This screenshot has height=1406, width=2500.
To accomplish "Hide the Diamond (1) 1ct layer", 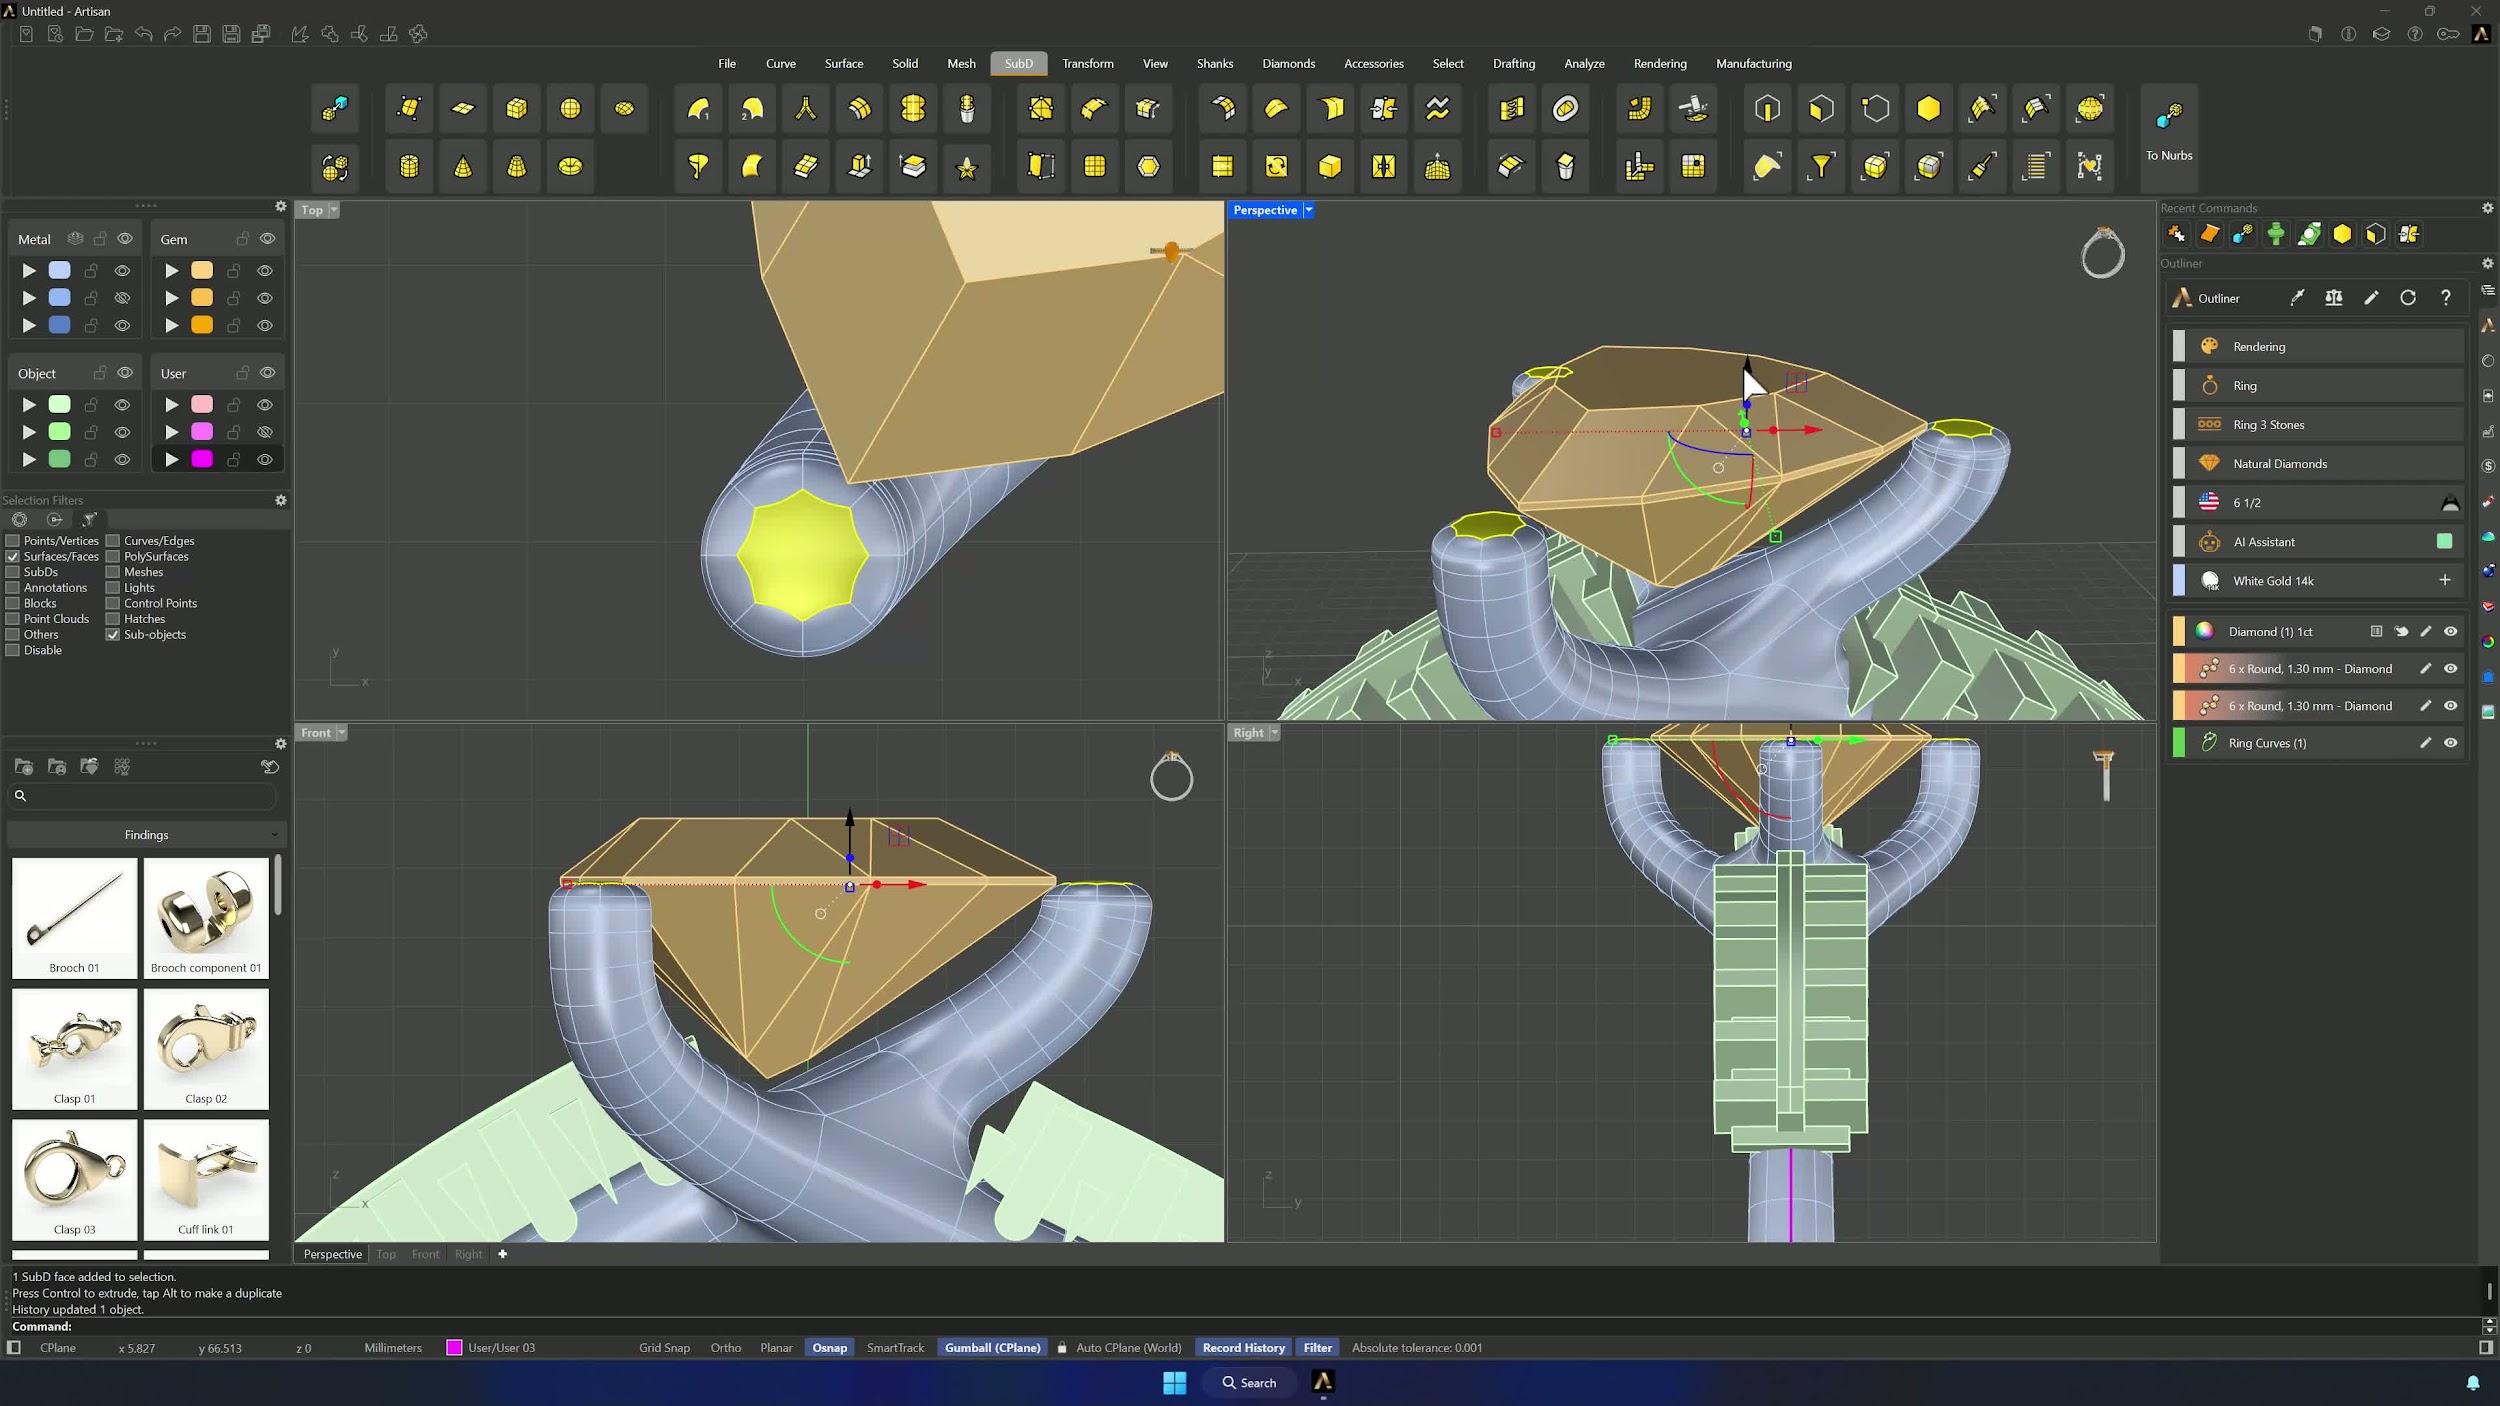I will (2451, 631).
